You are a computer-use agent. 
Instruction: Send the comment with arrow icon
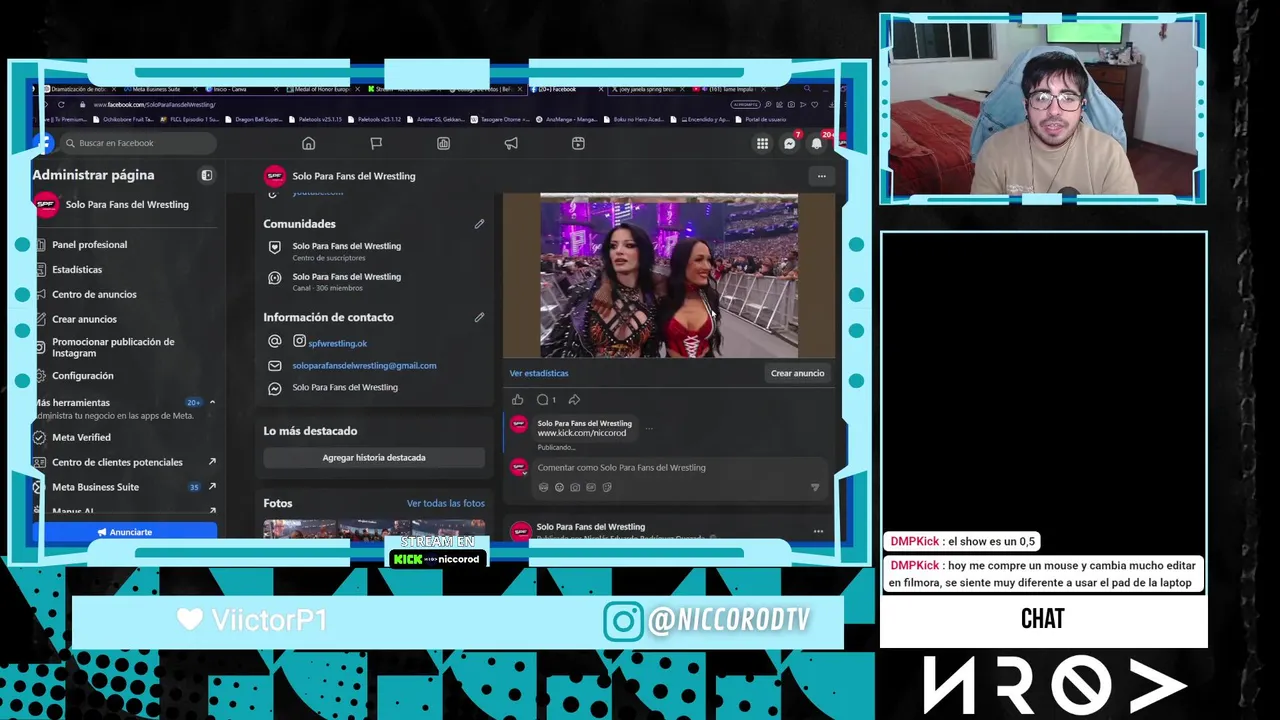[x=814, y=488]
